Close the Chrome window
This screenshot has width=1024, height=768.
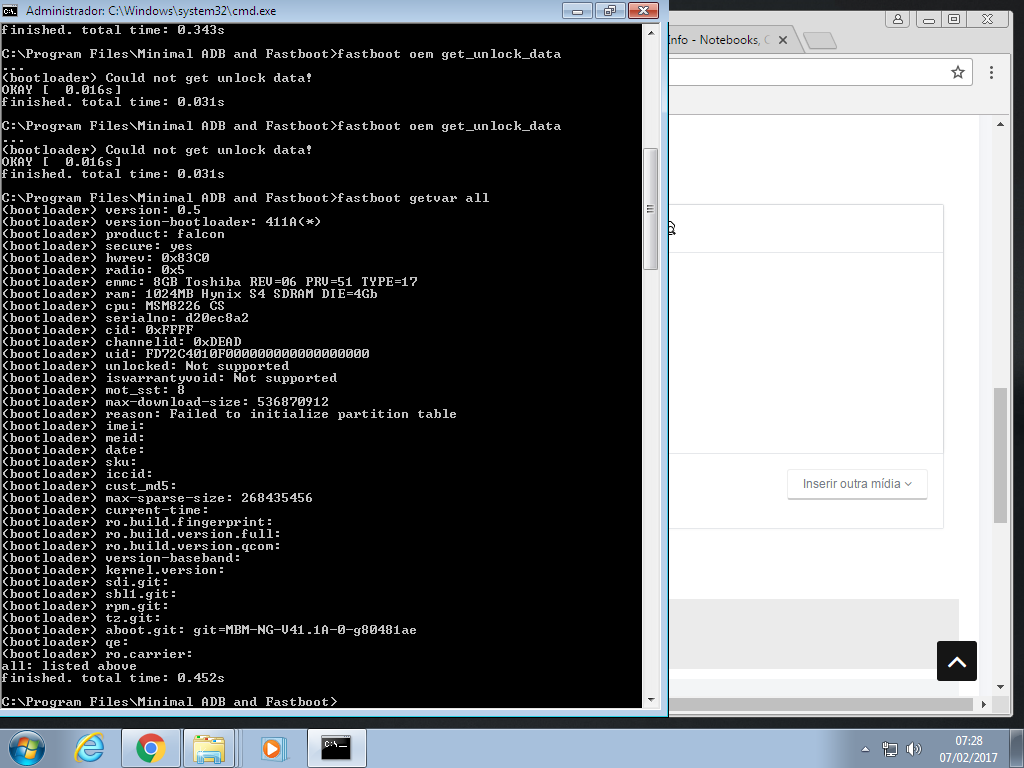[987, 19]
